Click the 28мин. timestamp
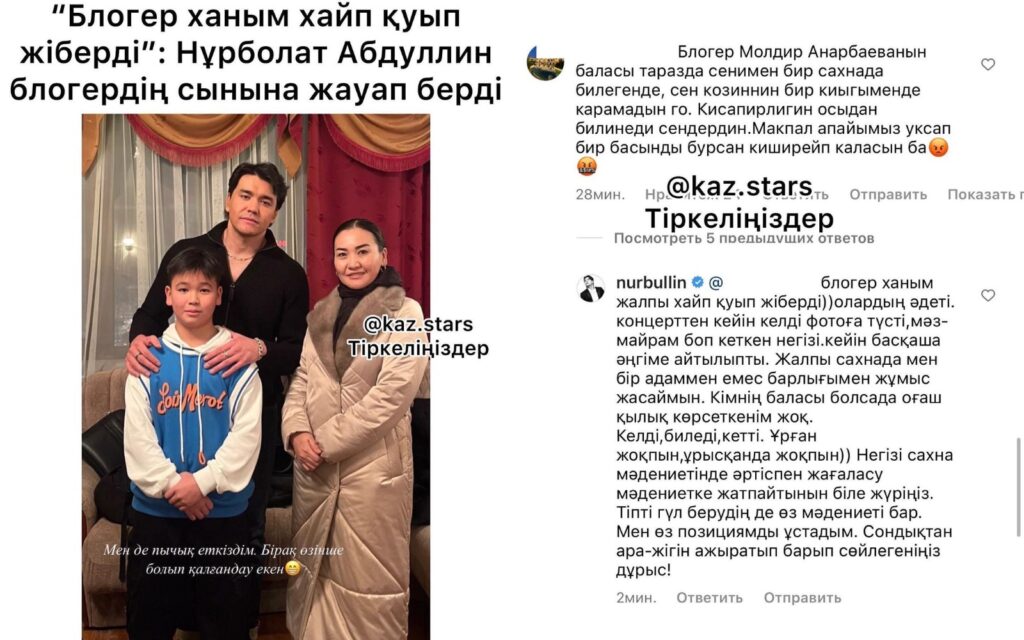 [600, 194]
